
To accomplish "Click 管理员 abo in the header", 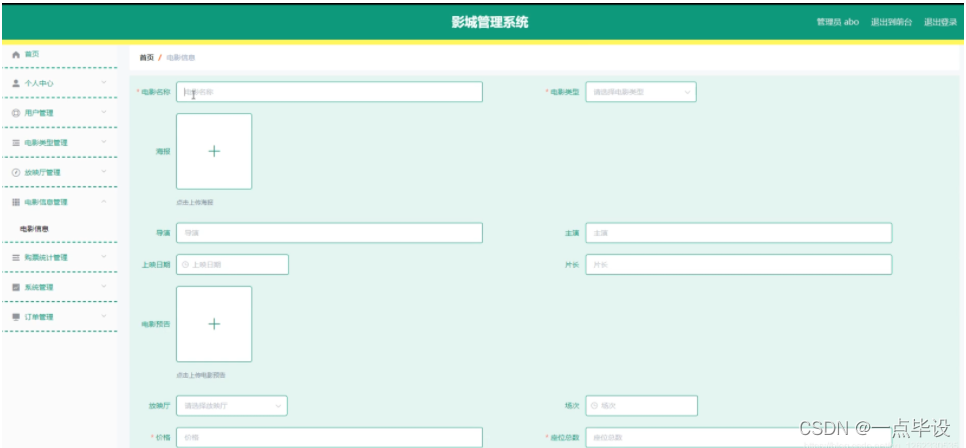I will click(837, 22).
